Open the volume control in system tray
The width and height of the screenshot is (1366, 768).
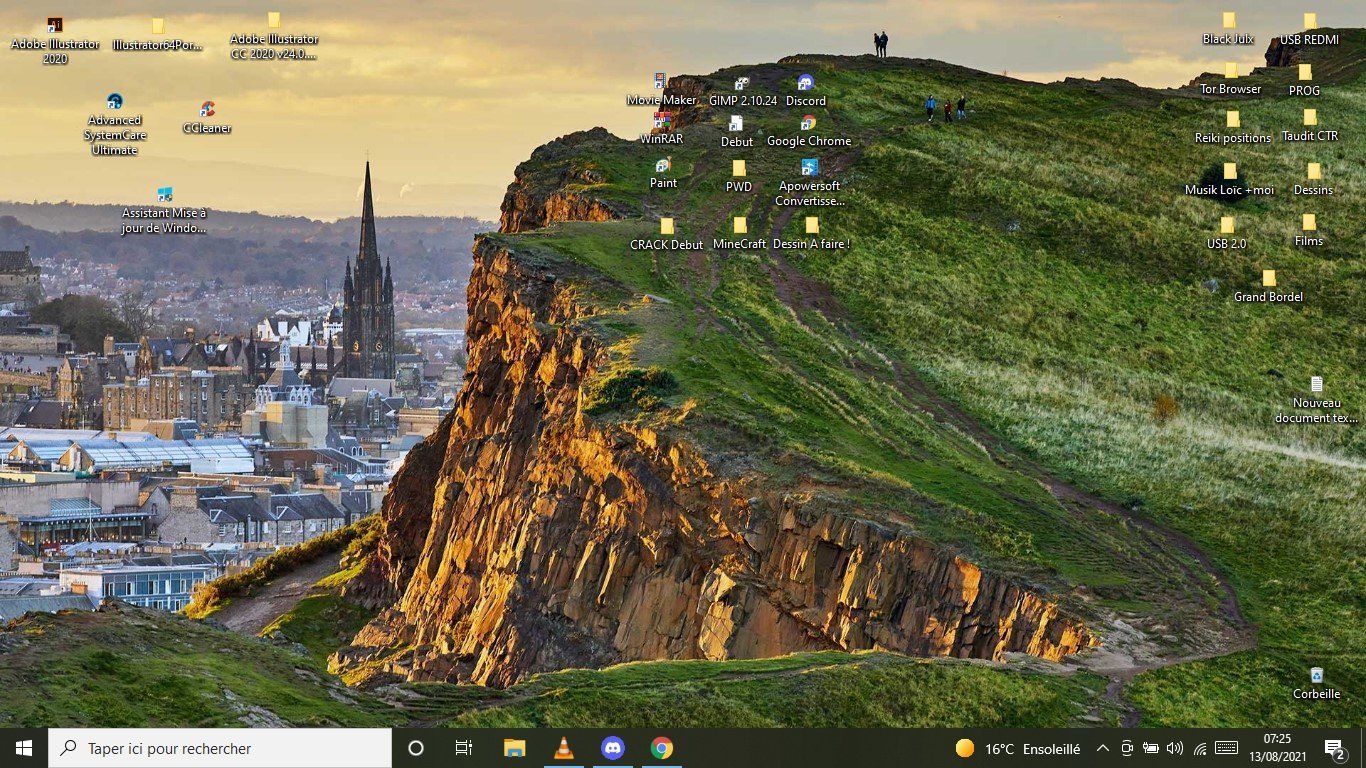click(x=1175, y=748)
